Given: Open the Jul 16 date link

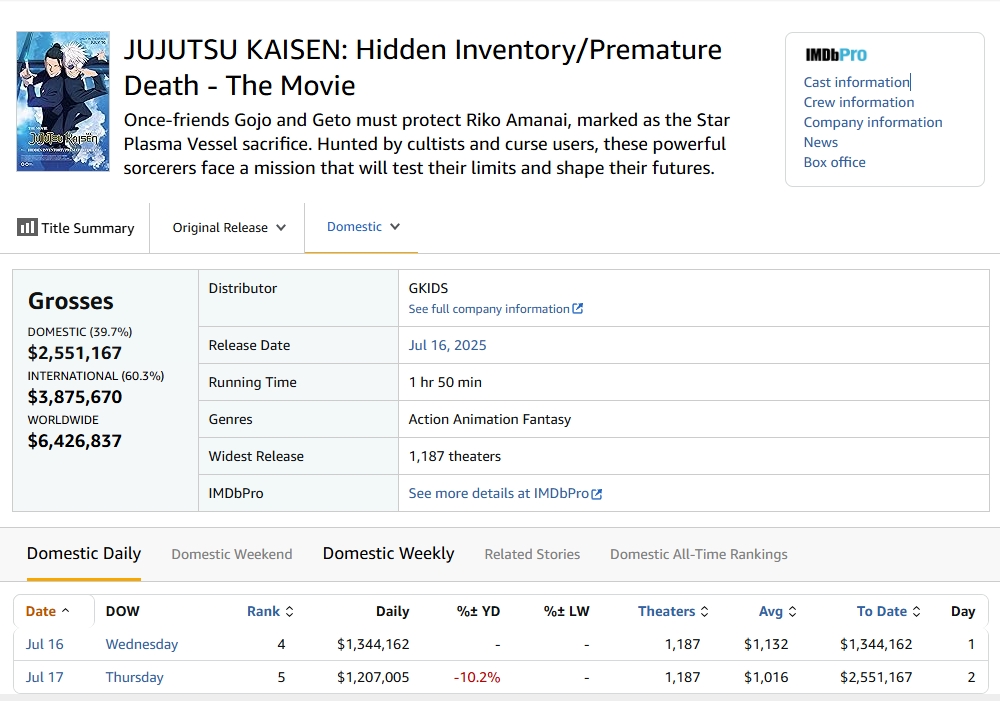Looking at the screenshot, I should 45,644.
